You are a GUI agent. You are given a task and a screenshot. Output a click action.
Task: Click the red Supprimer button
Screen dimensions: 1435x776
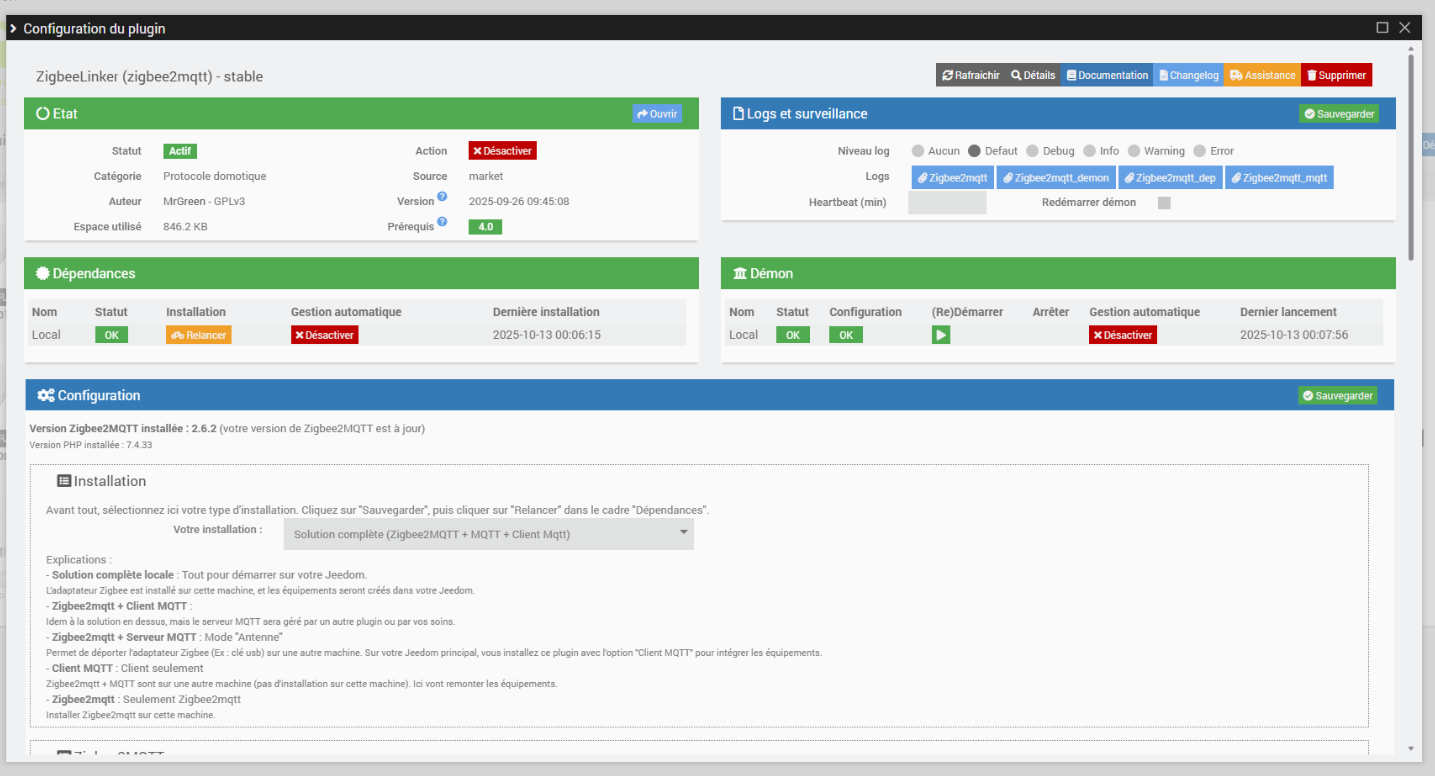1336,75
